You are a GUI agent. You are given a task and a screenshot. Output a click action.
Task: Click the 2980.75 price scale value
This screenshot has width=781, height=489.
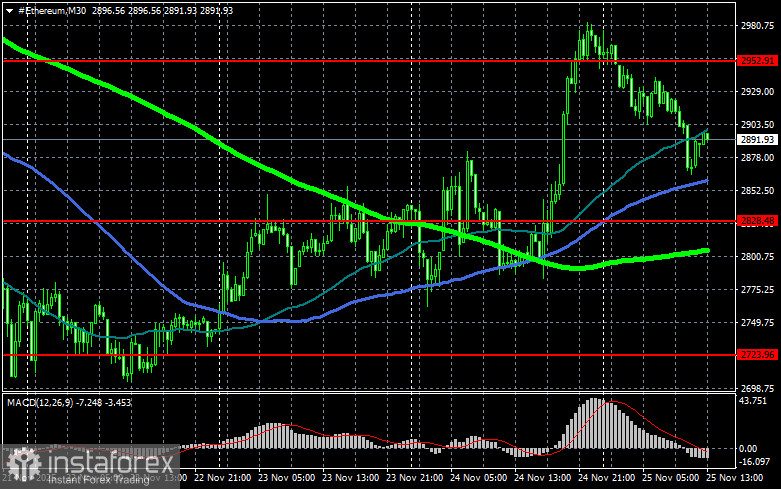758,25
